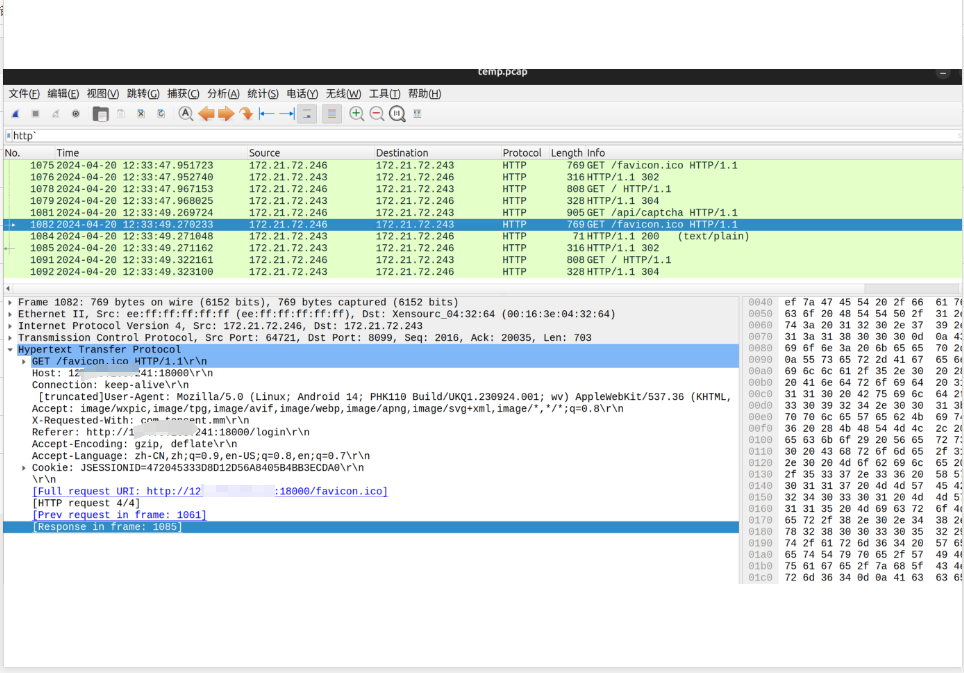Toggle auto-scroll during live capture
The width and height of the screenshot is (964, 673).
pos(307,114)
